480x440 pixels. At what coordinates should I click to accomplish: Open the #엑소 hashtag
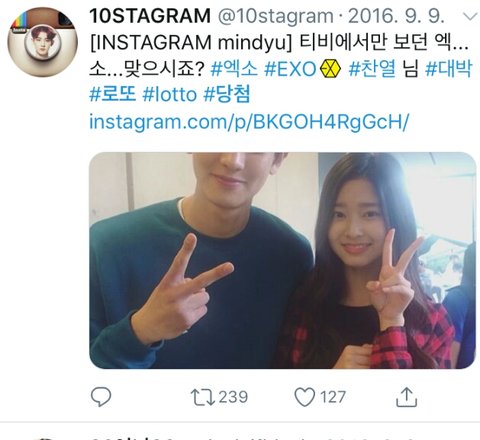[234, 69]
